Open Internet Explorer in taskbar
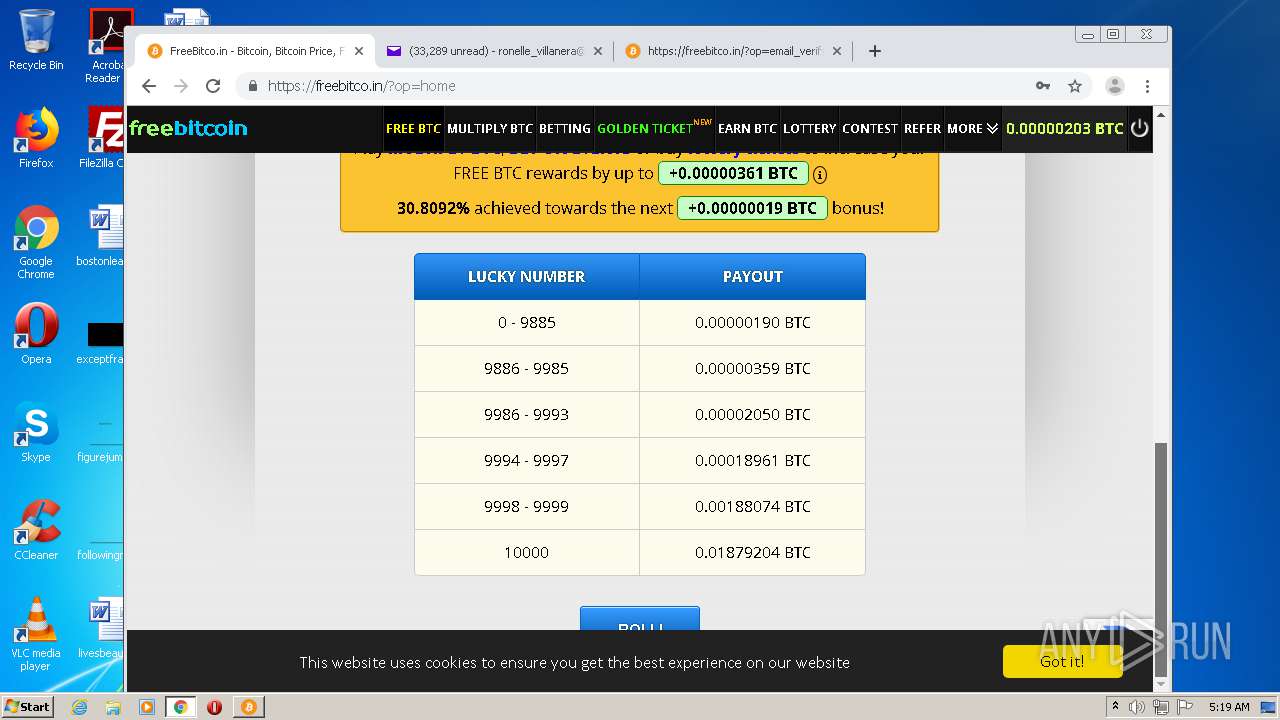The width and height of the screenshot is (1280, 720). click(x=80, y=707)
